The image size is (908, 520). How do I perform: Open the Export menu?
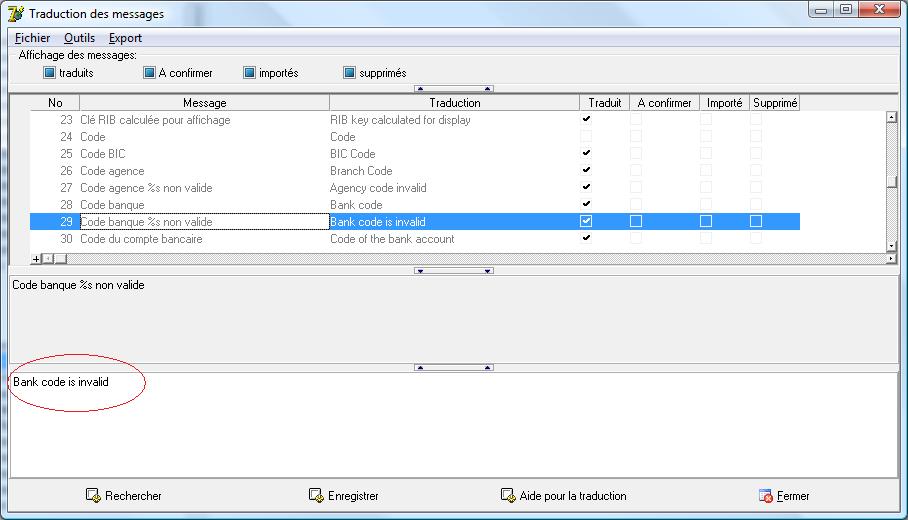pyautogui.click(x=125, y=38)
